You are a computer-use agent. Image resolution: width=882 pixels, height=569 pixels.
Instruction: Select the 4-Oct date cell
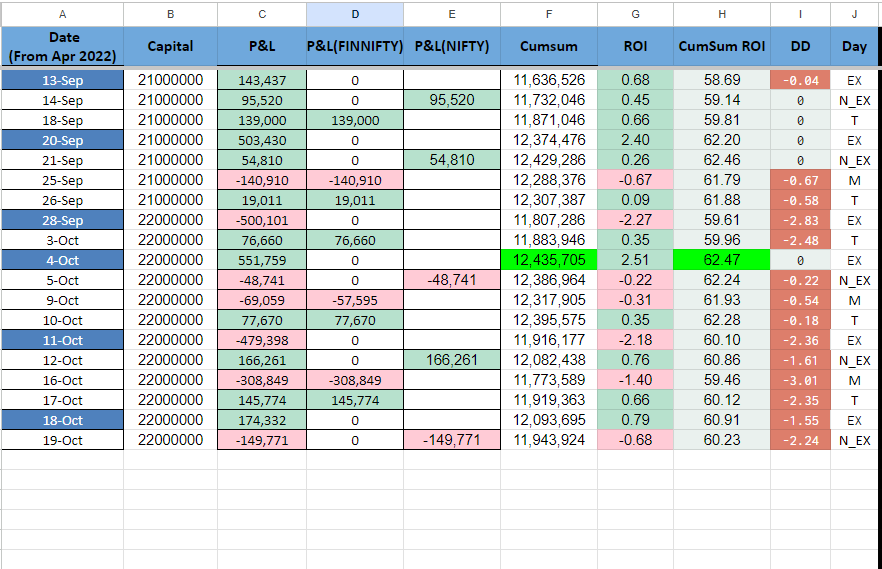pos(62,260)
